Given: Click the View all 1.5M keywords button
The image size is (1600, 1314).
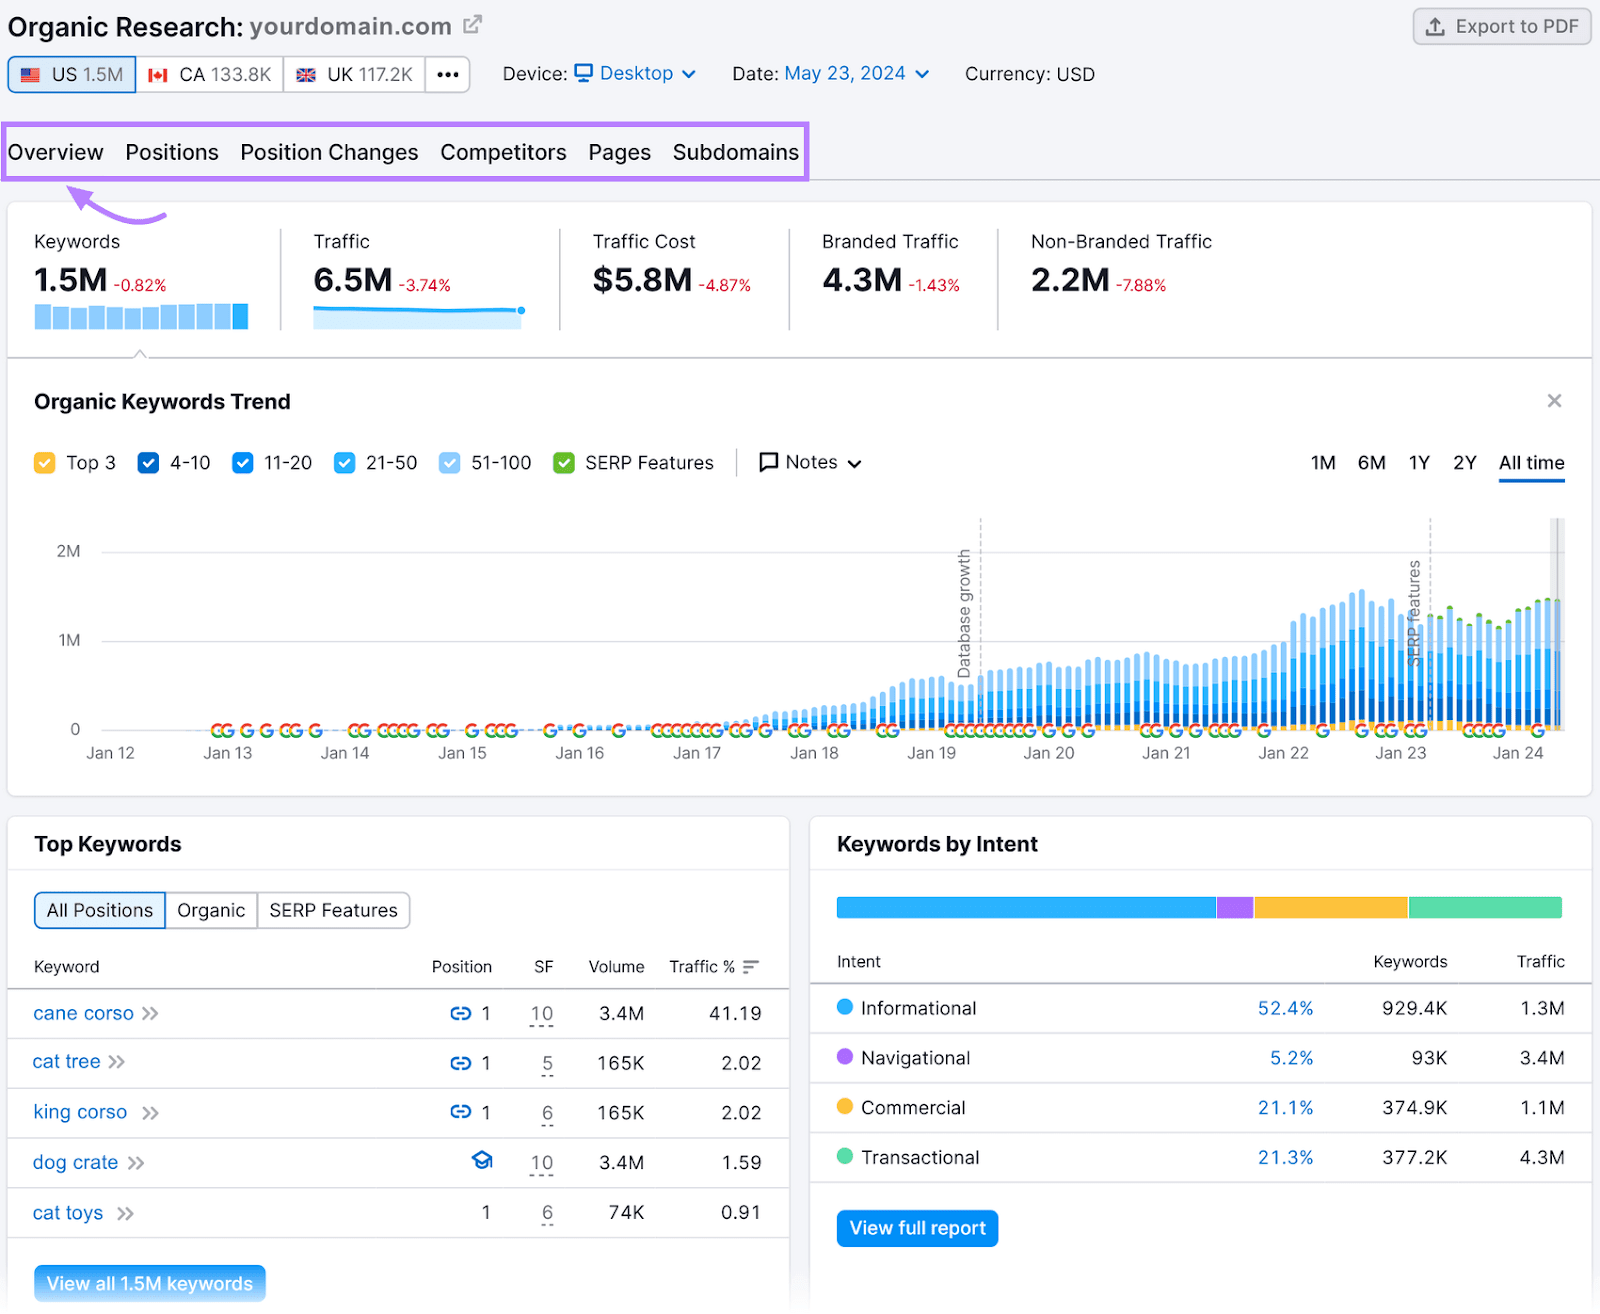Looking at the screenshot, I should point(149,1283).
